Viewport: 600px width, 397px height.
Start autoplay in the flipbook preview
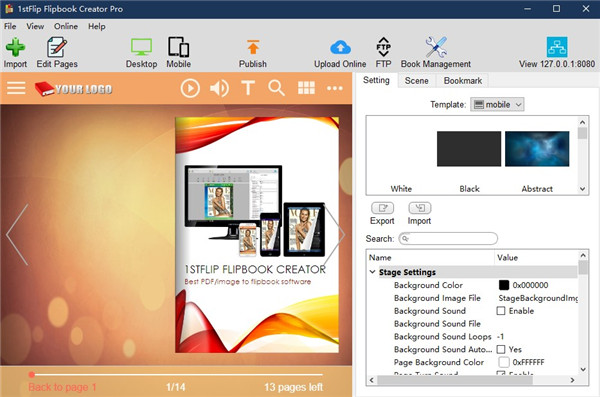tap(190, 88)
